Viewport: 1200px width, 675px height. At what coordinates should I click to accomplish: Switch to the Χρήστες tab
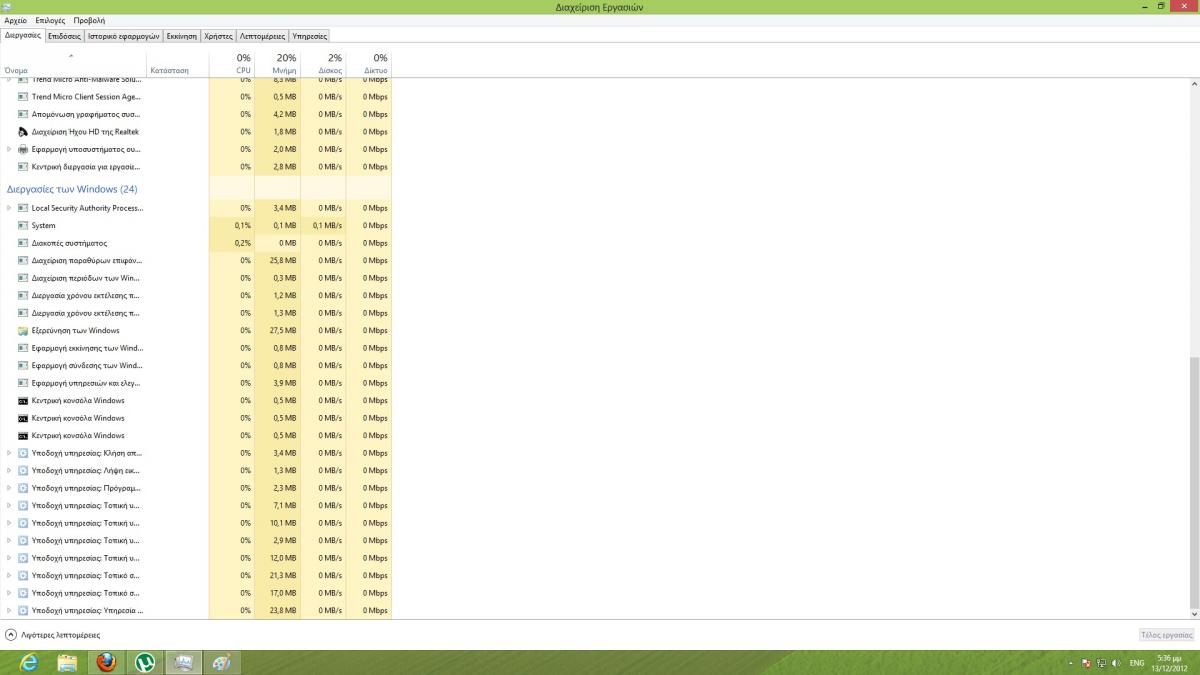pyautogui.click(x=218, y=35)
